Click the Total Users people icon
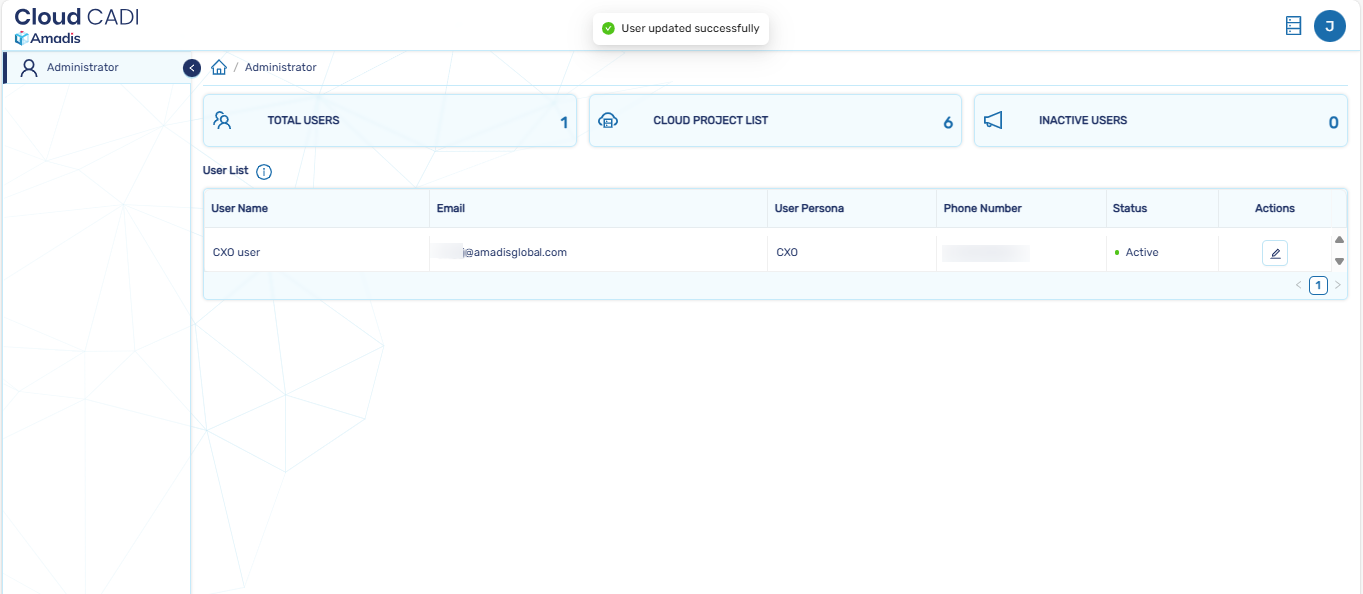The width and height of the screenshot is (1363, 594). coord(223,121)
